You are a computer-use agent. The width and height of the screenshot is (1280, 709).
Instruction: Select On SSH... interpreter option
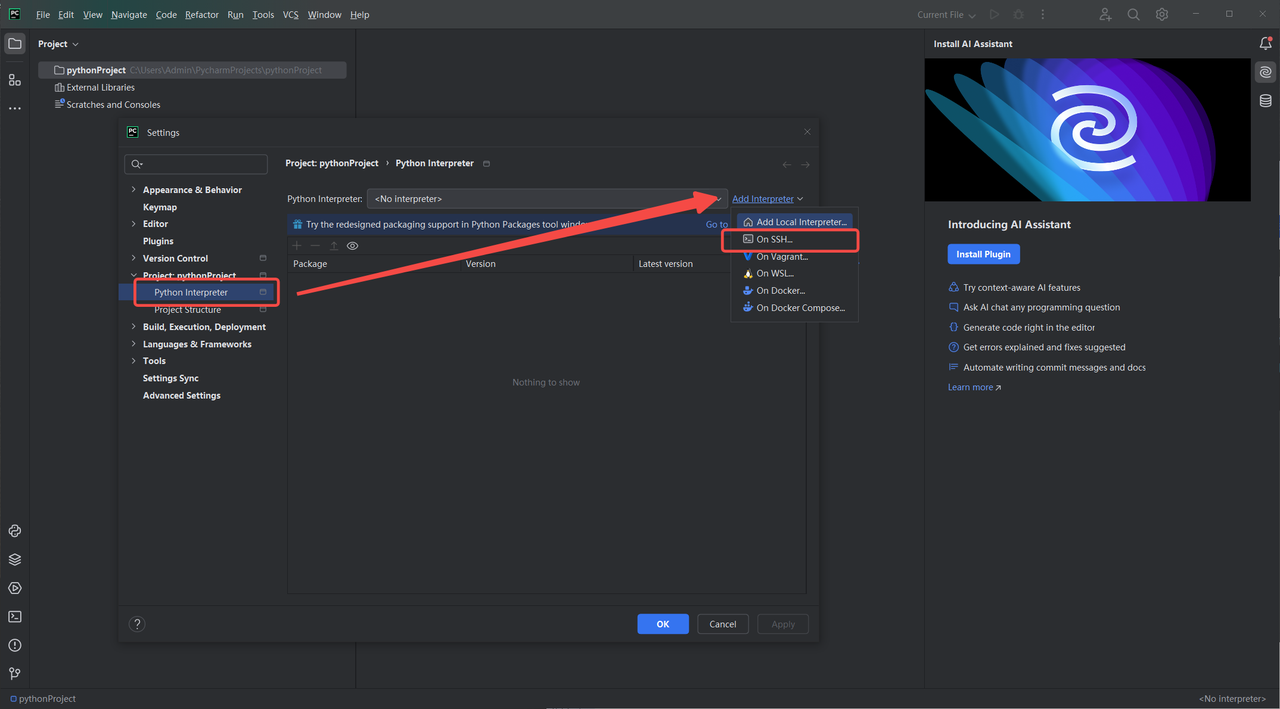pos(774,240)
